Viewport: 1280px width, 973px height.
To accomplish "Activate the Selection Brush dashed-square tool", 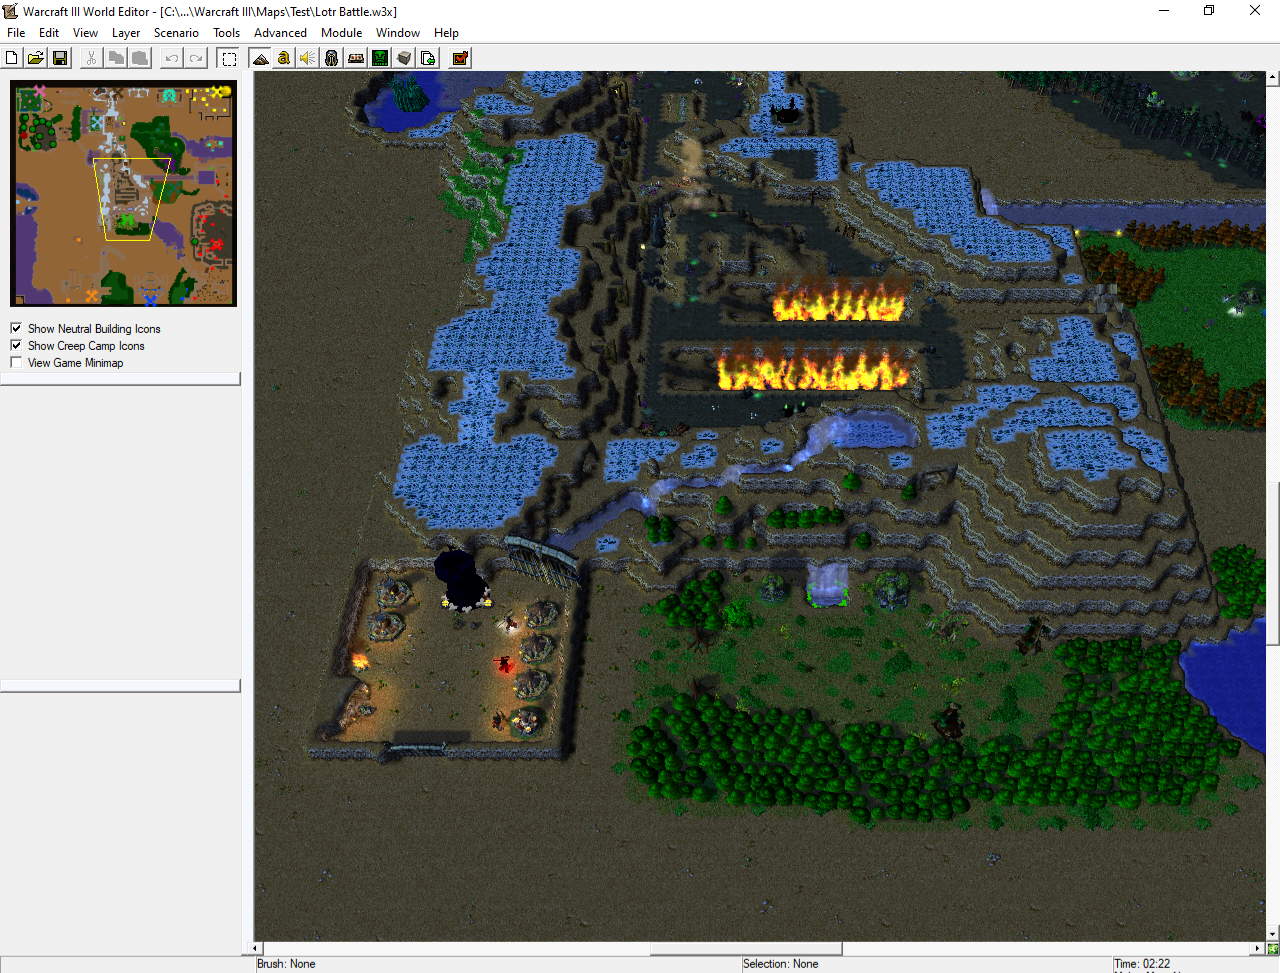I will coord(229,58).
